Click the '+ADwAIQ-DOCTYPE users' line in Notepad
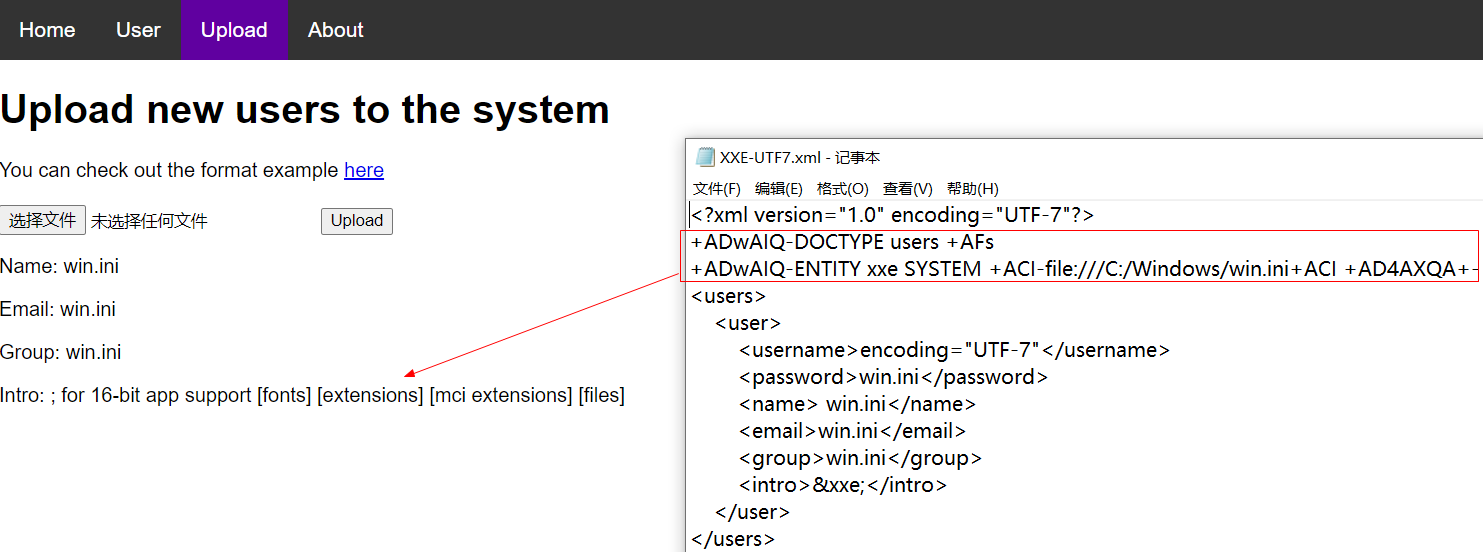This screenshot has width=1483, height=552. pos(842,242)
